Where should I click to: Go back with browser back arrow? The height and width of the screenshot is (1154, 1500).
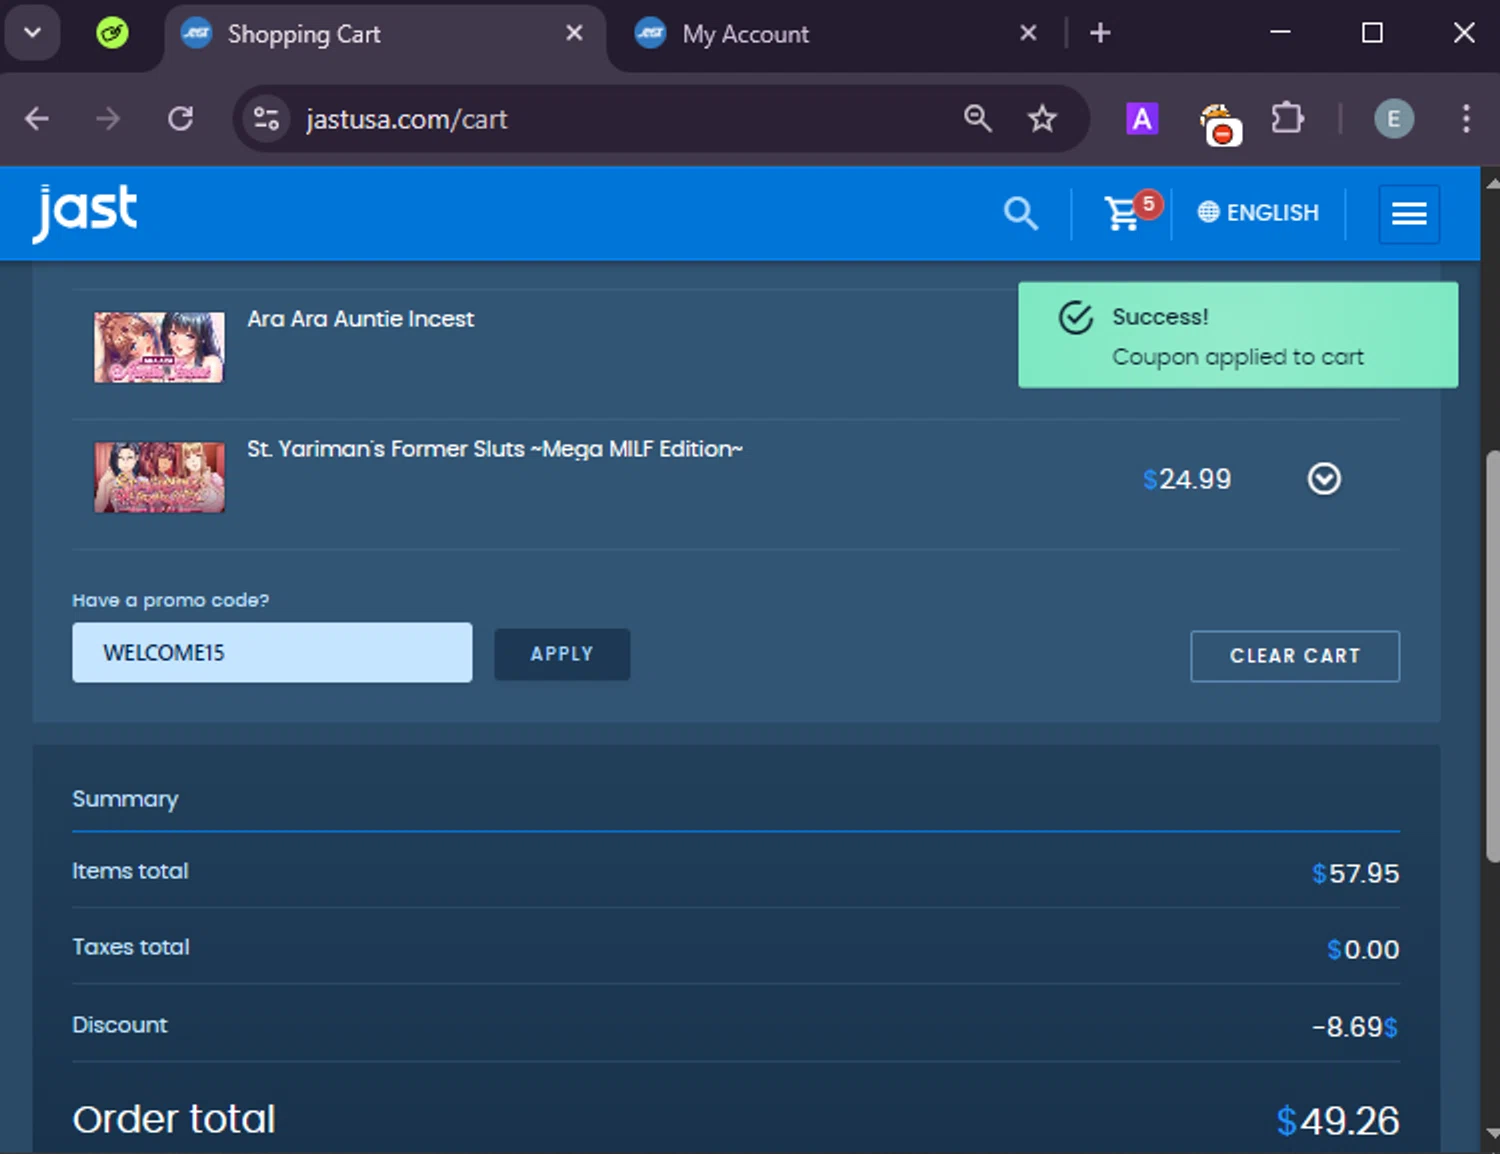pos(37,119)
